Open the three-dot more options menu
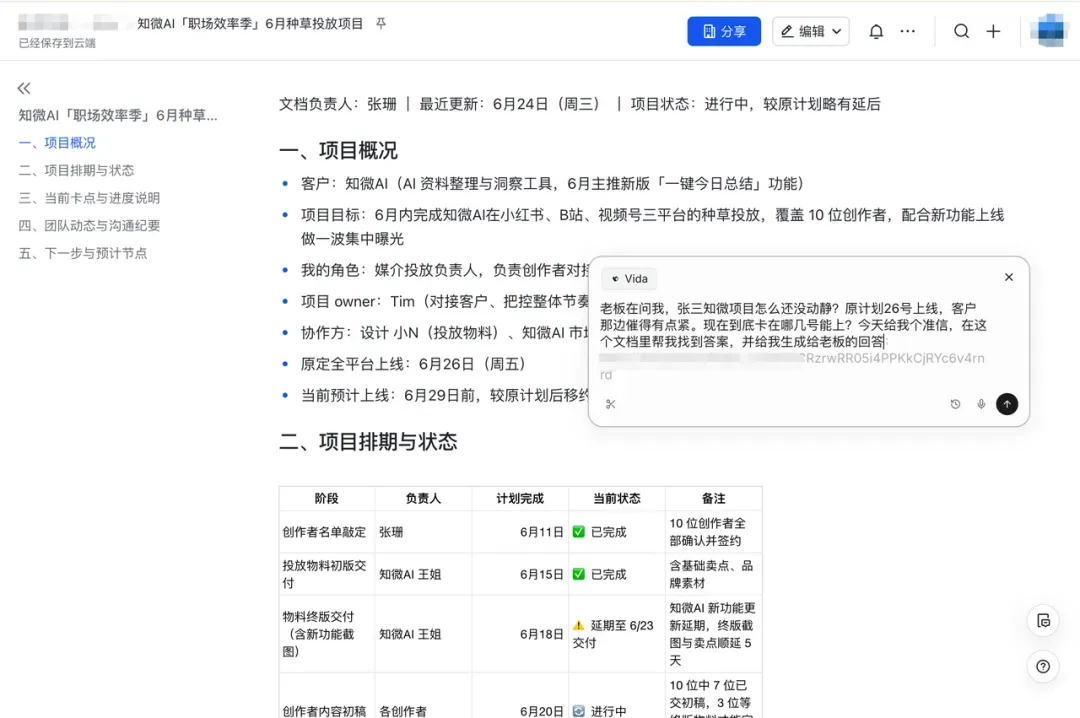The width and height of the screenshot is (1080, 718). 908,31
